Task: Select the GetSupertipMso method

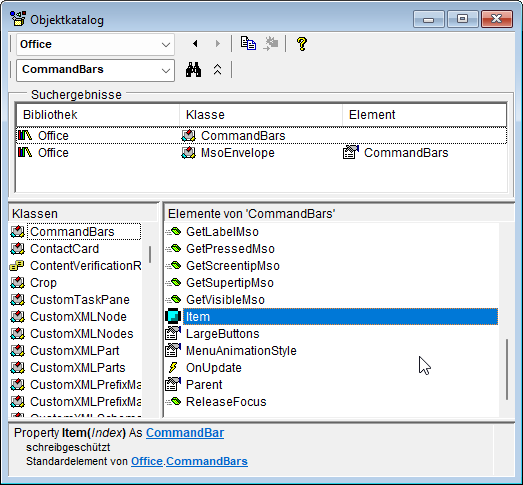Action: pos(230,283)
